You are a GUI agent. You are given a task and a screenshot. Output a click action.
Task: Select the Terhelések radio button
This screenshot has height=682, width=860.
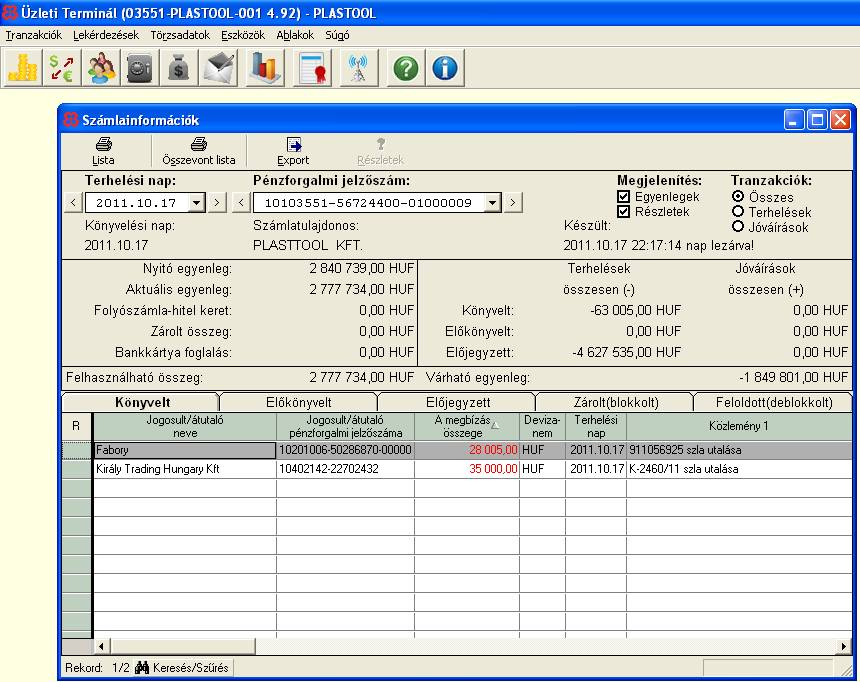[x=738, y=212]
